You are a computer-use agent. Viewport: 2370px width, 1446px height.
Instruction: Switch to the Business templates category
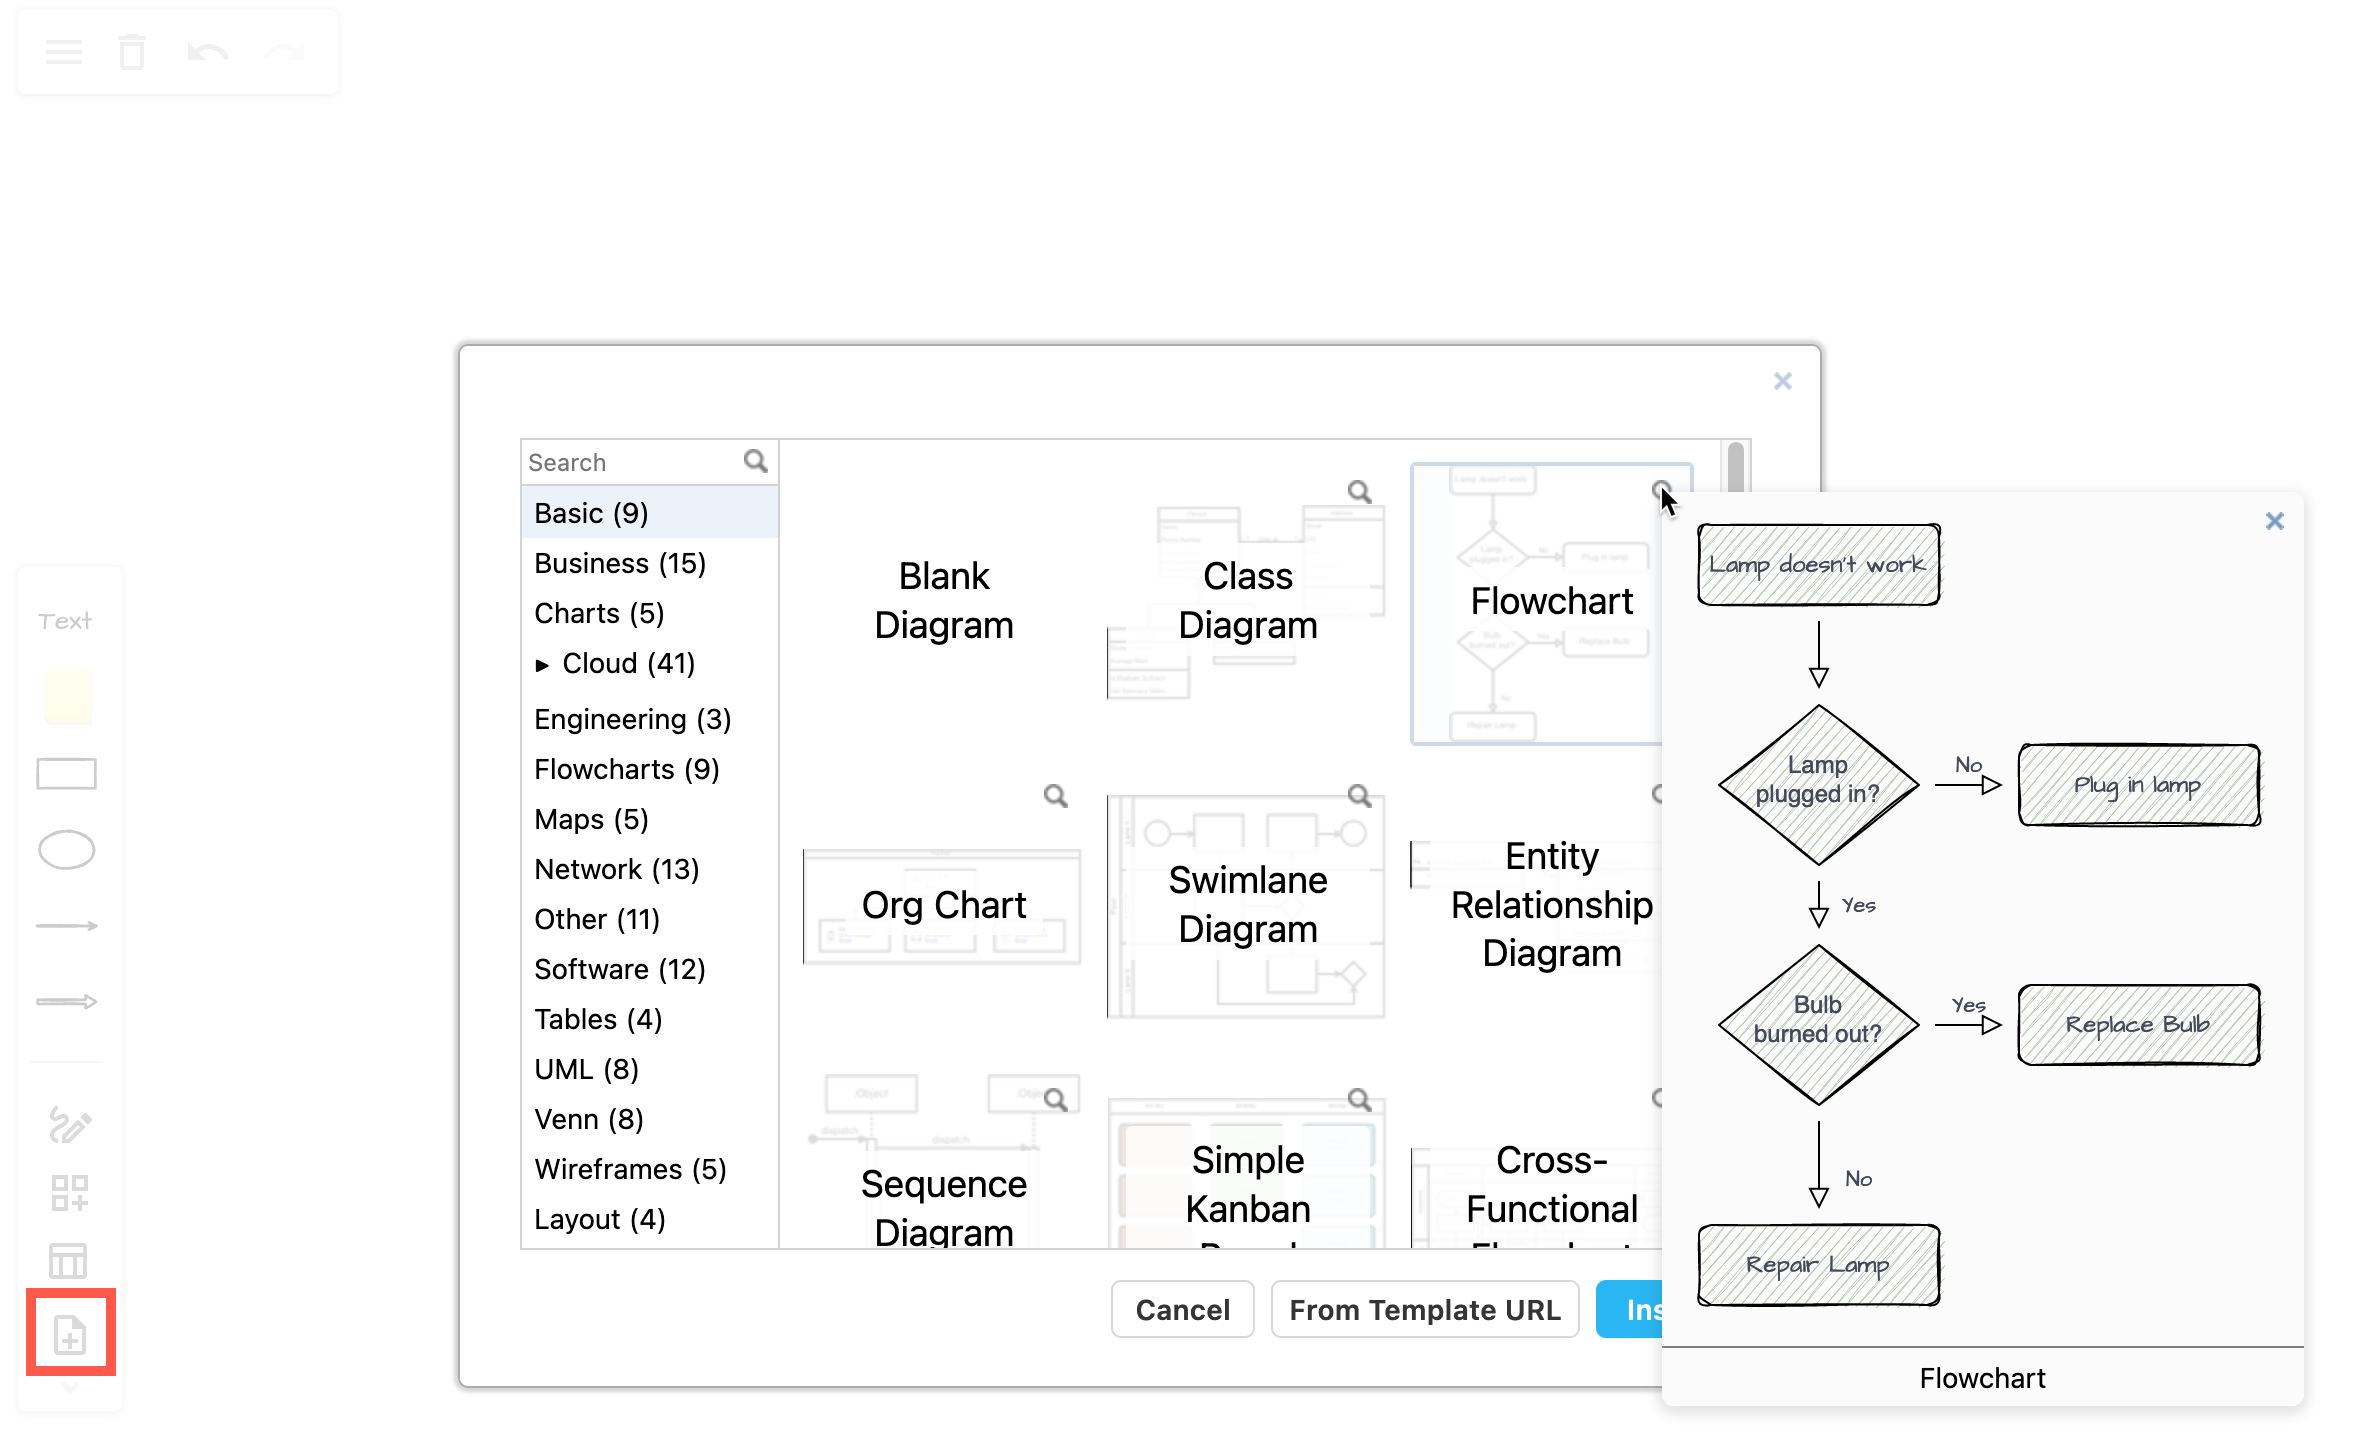620,563
